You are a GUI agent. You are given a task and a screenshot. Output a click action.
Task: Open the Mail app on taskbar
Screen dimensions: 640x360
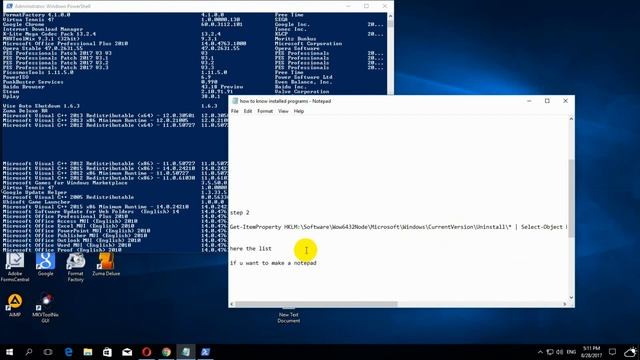click(x=127, y=352)
